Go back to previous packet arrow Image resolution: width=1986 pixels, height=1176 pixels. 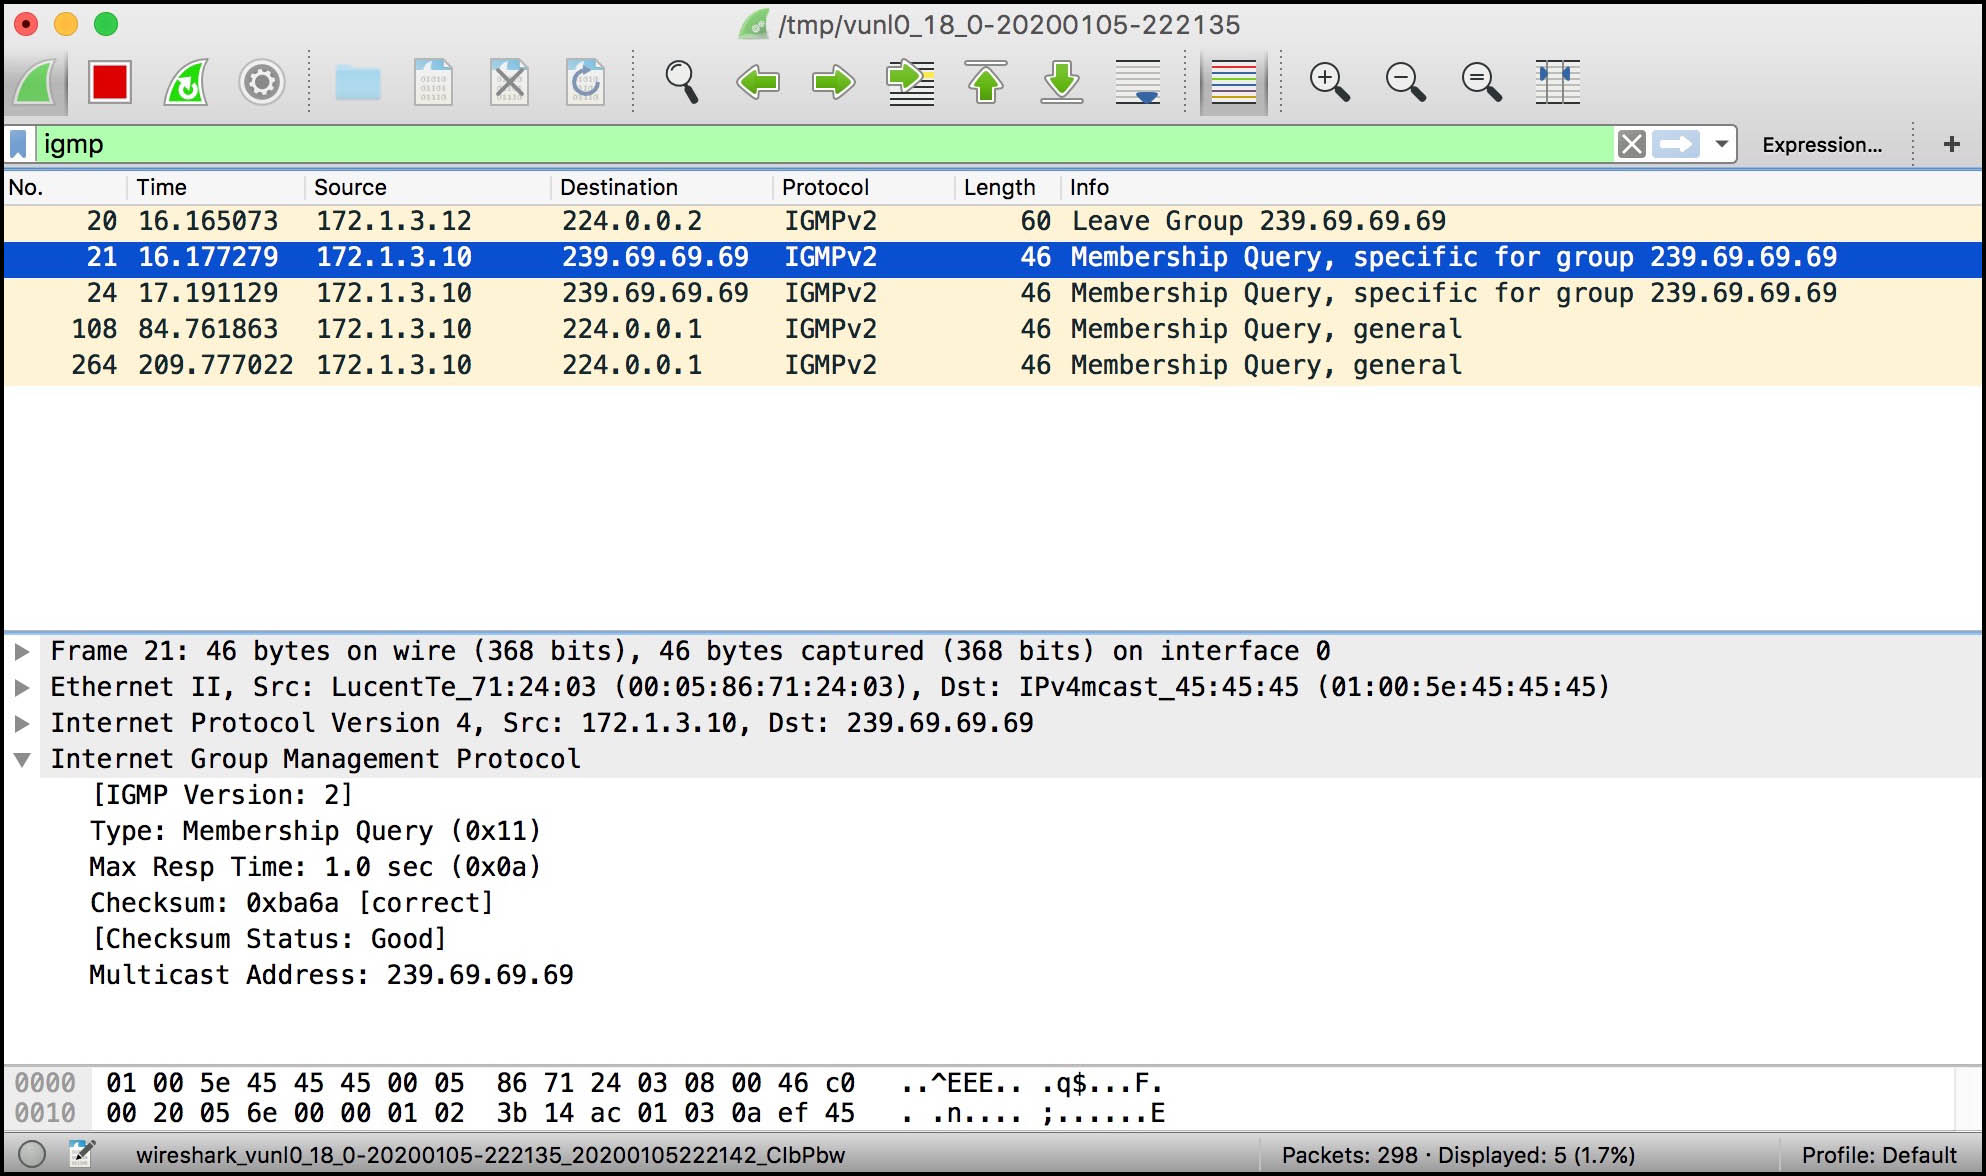[x=757, y=82]
